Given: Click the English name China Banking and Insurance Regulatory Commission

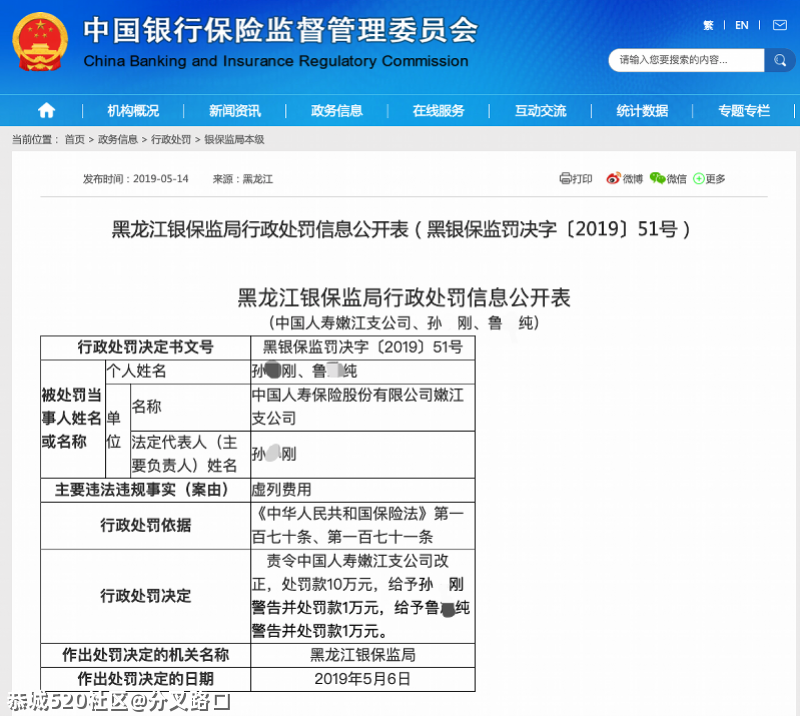Looking at the screenshot, I should click(276, 61).
